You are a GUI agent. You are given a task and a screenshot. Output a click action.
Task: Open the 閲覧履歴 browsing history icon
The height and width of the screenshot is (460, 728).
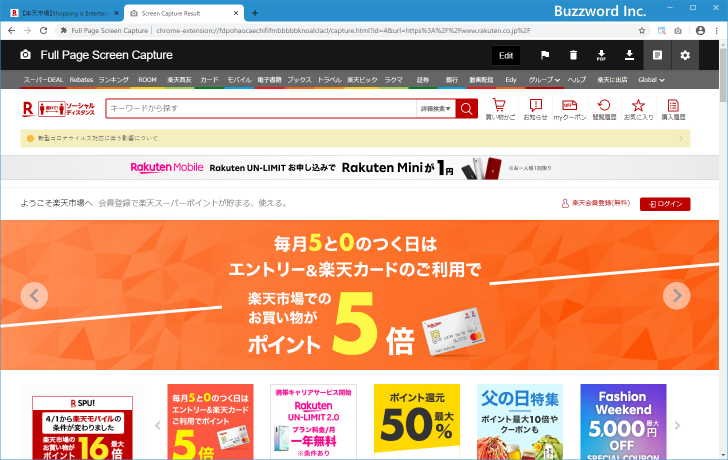604,110
